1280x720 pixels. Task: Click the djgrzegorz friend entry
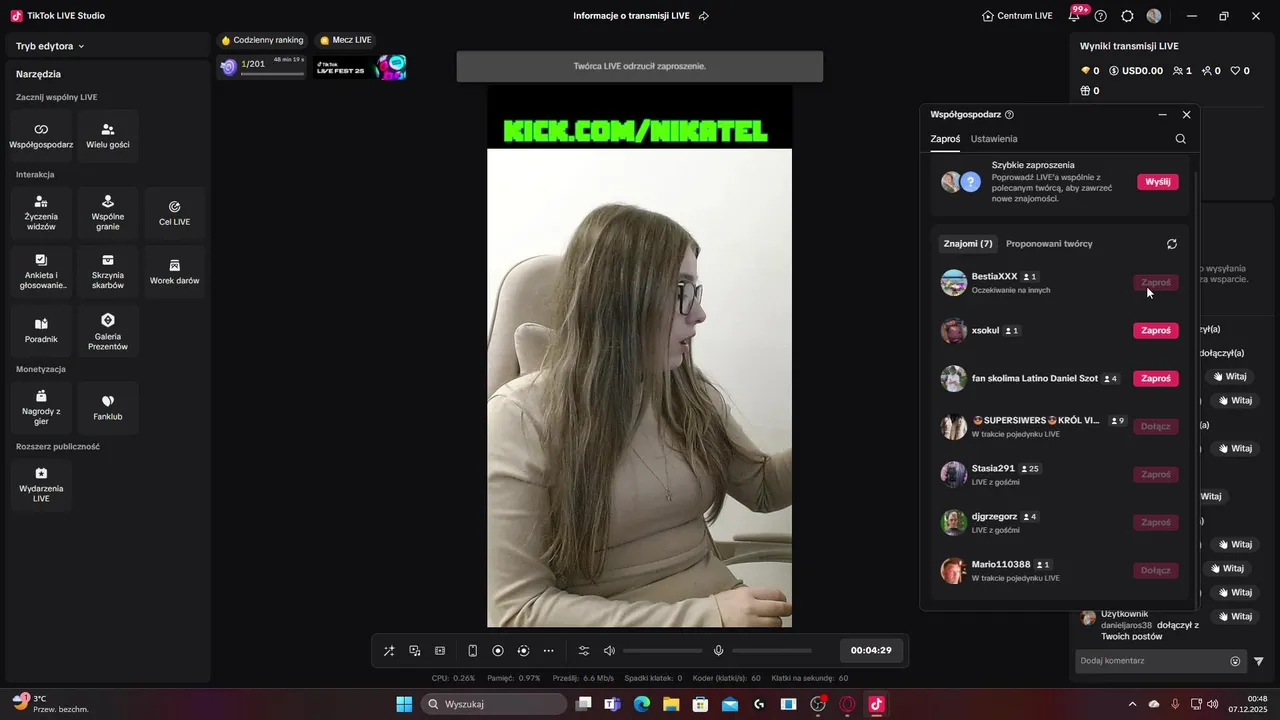pyautogui.click(x=1060, y=523)
